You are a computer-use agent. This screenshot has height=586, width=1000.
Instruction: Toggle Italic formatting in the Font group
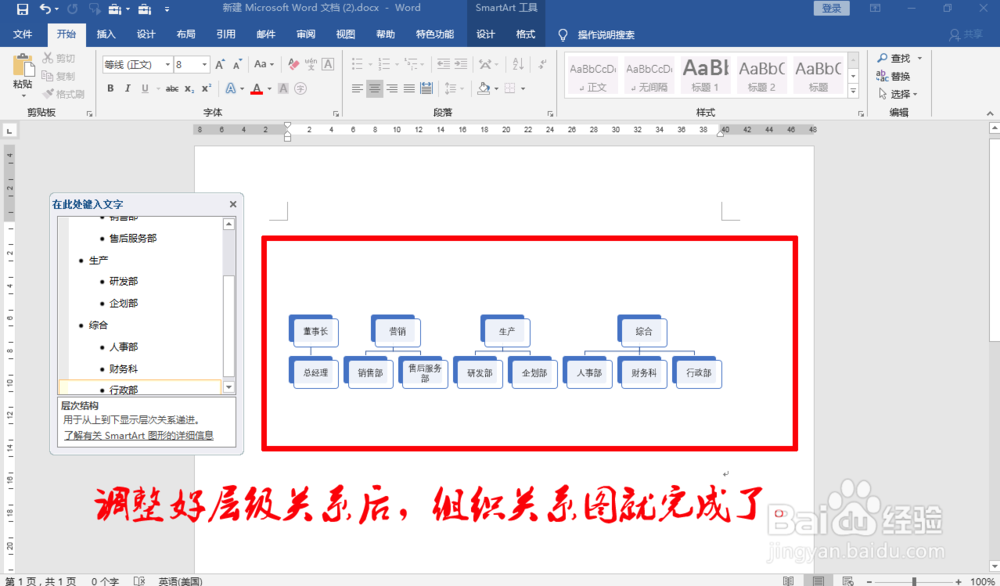click(126, 88)
